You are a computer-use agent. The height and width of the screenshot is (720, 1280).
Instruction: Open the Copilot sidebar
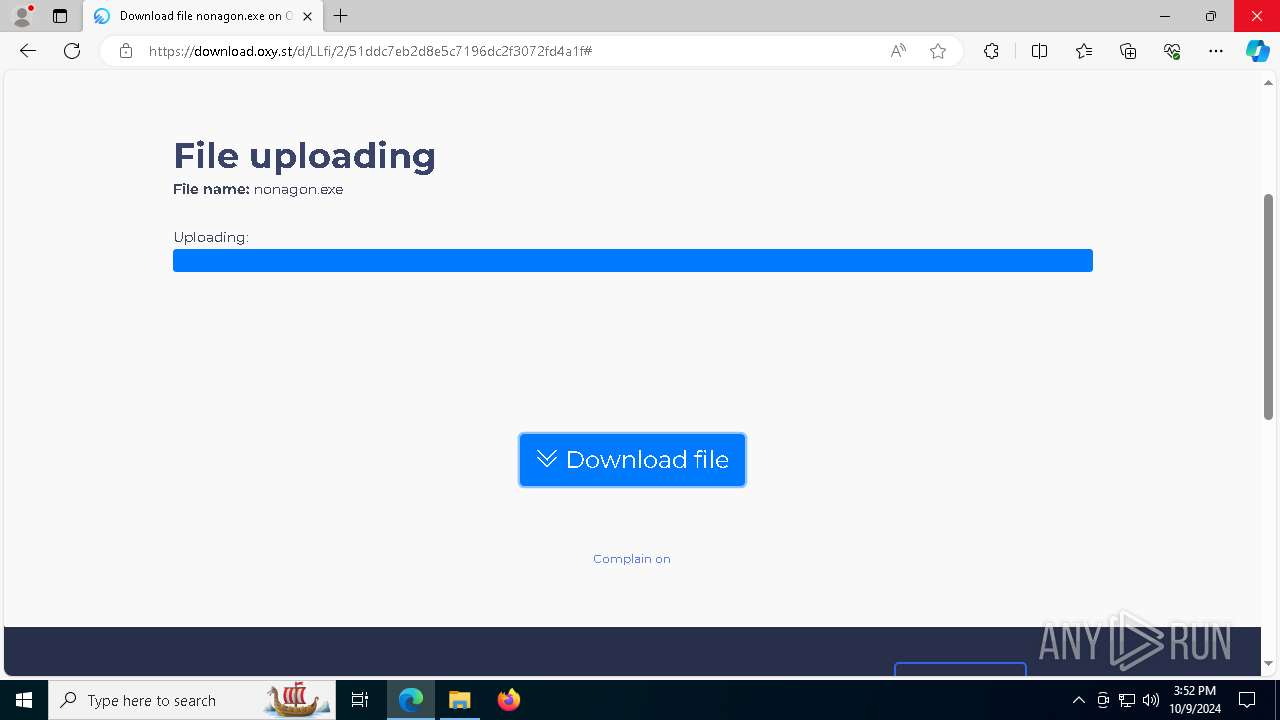coord(1258,51)
